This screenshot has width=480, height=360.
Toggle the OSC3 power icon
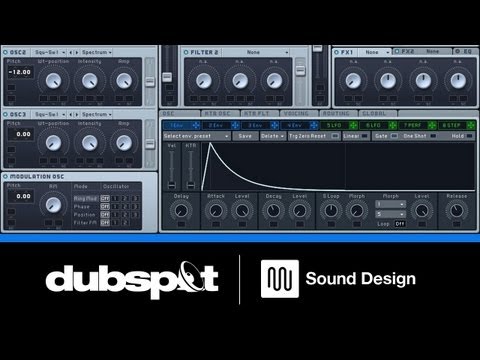[5, 114]
